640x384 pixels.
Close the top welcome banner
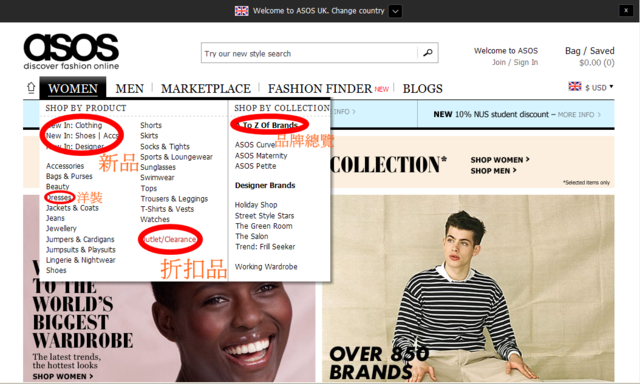pos(626,11)
